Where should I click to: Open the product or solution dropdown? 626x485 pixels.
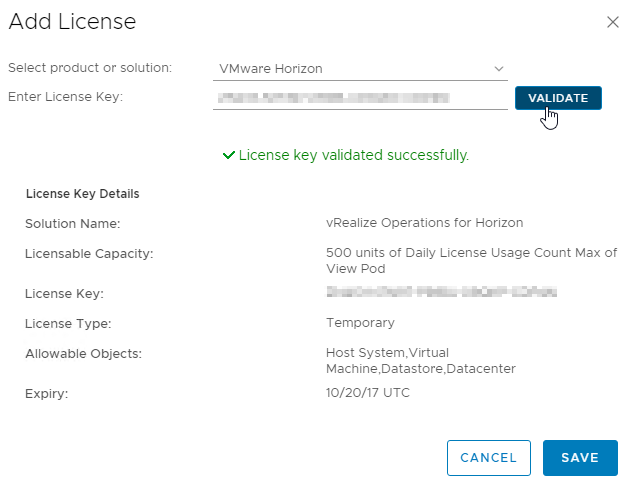coord(360,69)
